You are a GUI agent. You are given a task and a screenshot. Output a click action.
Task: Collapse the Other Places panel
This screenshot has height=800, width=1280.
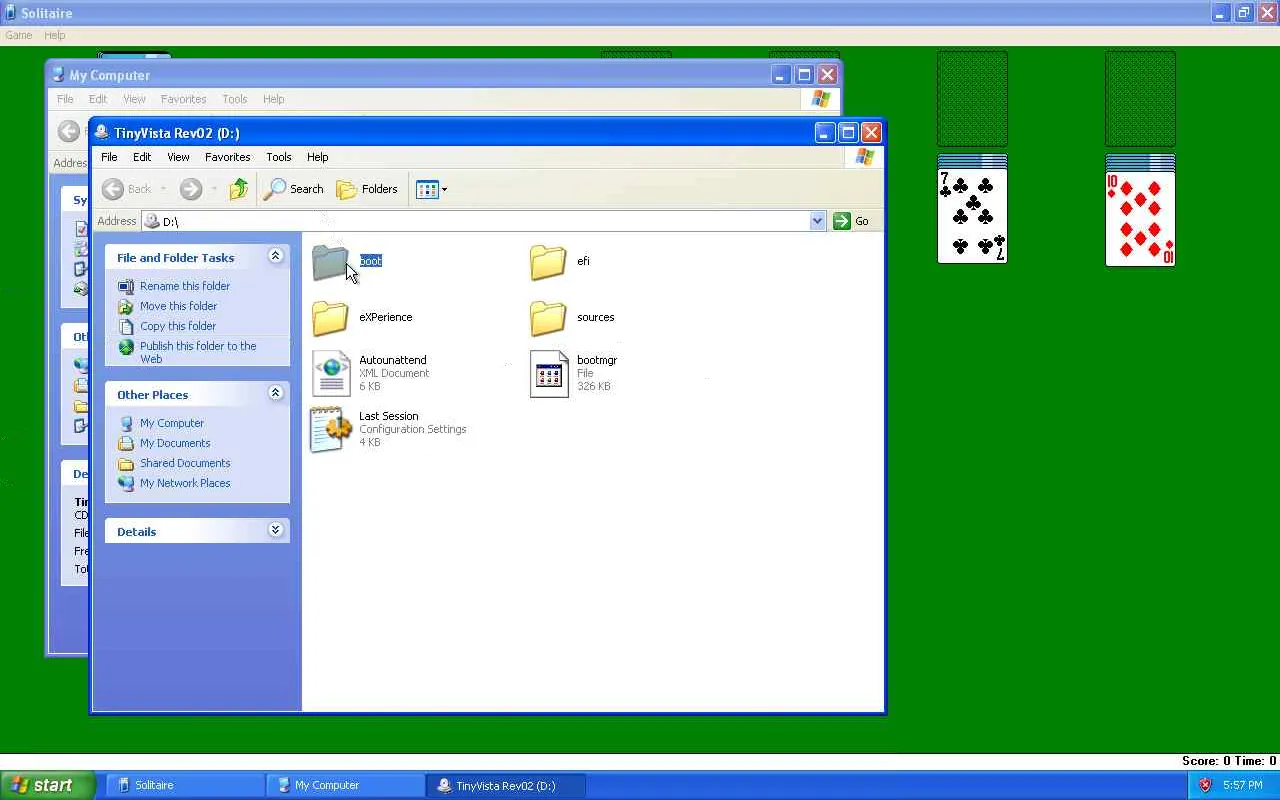coord(276,394)
